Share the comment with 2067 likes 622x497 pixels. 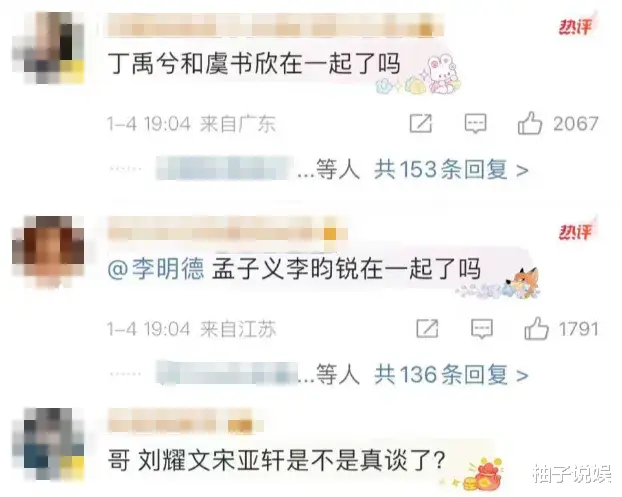(420, 123)
